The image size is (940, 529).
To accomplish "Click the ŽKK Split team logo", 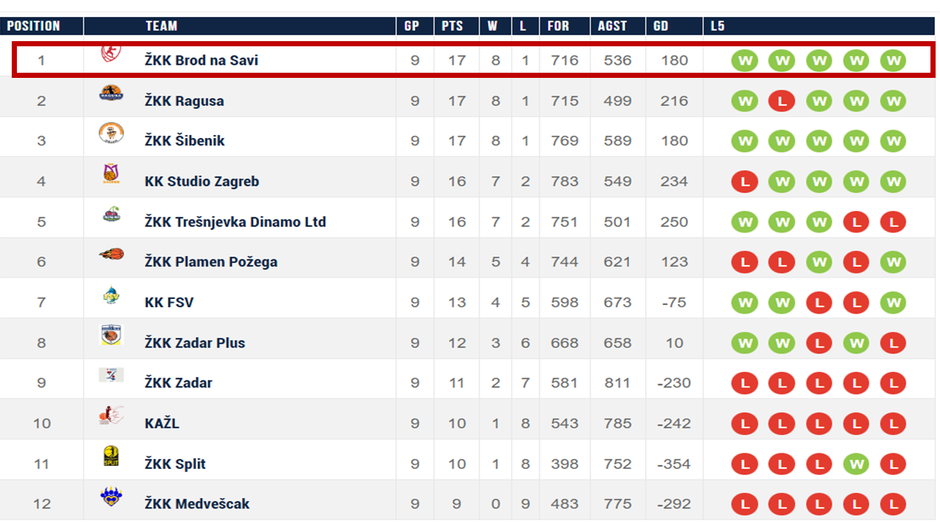I will [x=111, y=457].
